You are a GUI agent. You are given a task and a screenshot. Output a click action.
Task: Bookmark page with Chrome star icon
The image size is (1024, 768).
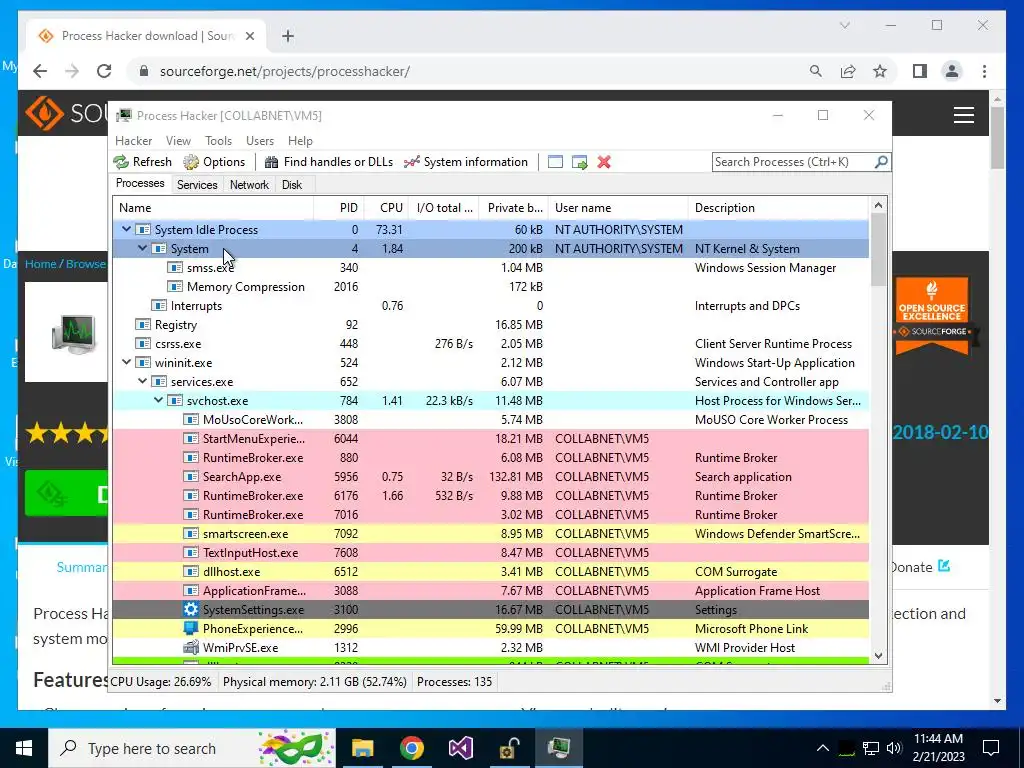(x=880, y=71)
